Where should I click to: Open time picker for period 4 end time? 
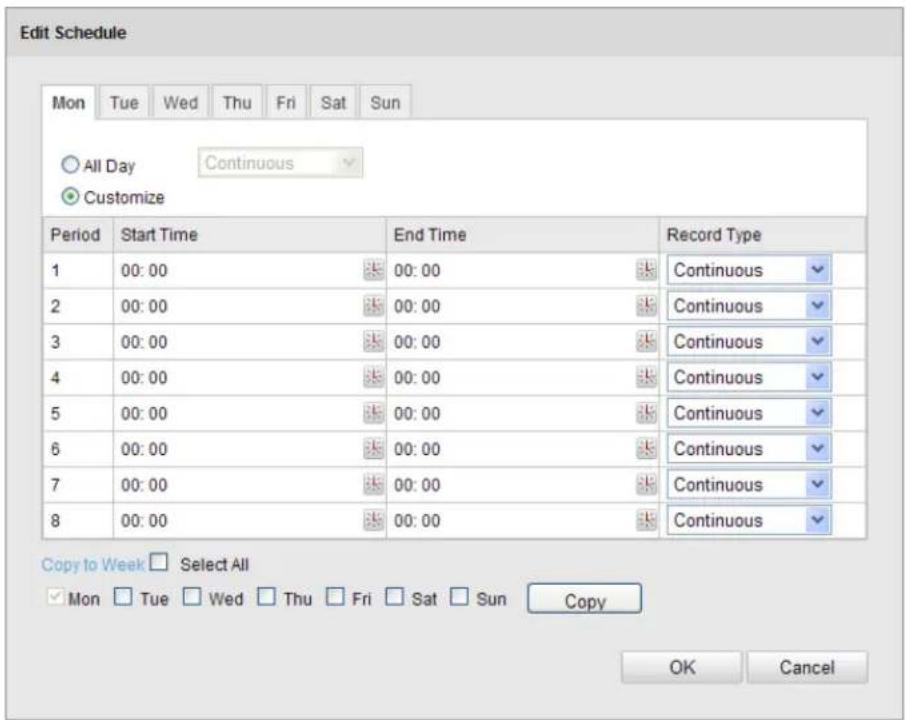coord(646,377)
